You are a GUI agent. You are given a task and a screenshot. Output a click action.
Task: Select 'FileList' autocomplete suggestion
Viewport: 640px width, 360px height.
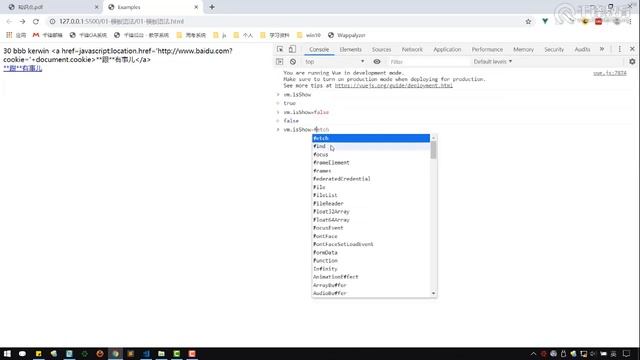tap(371, 195)
